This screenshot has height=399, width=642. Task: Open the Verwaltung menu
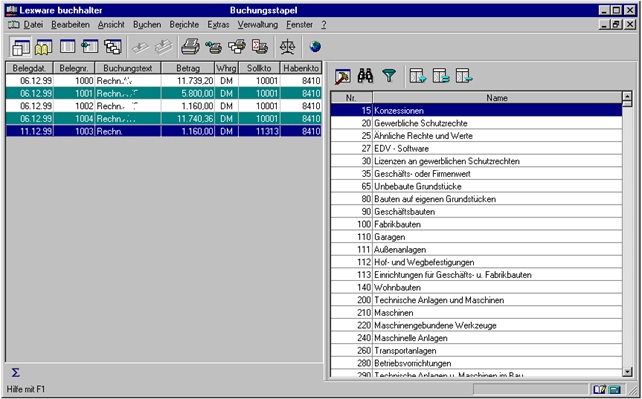[258, 25]
